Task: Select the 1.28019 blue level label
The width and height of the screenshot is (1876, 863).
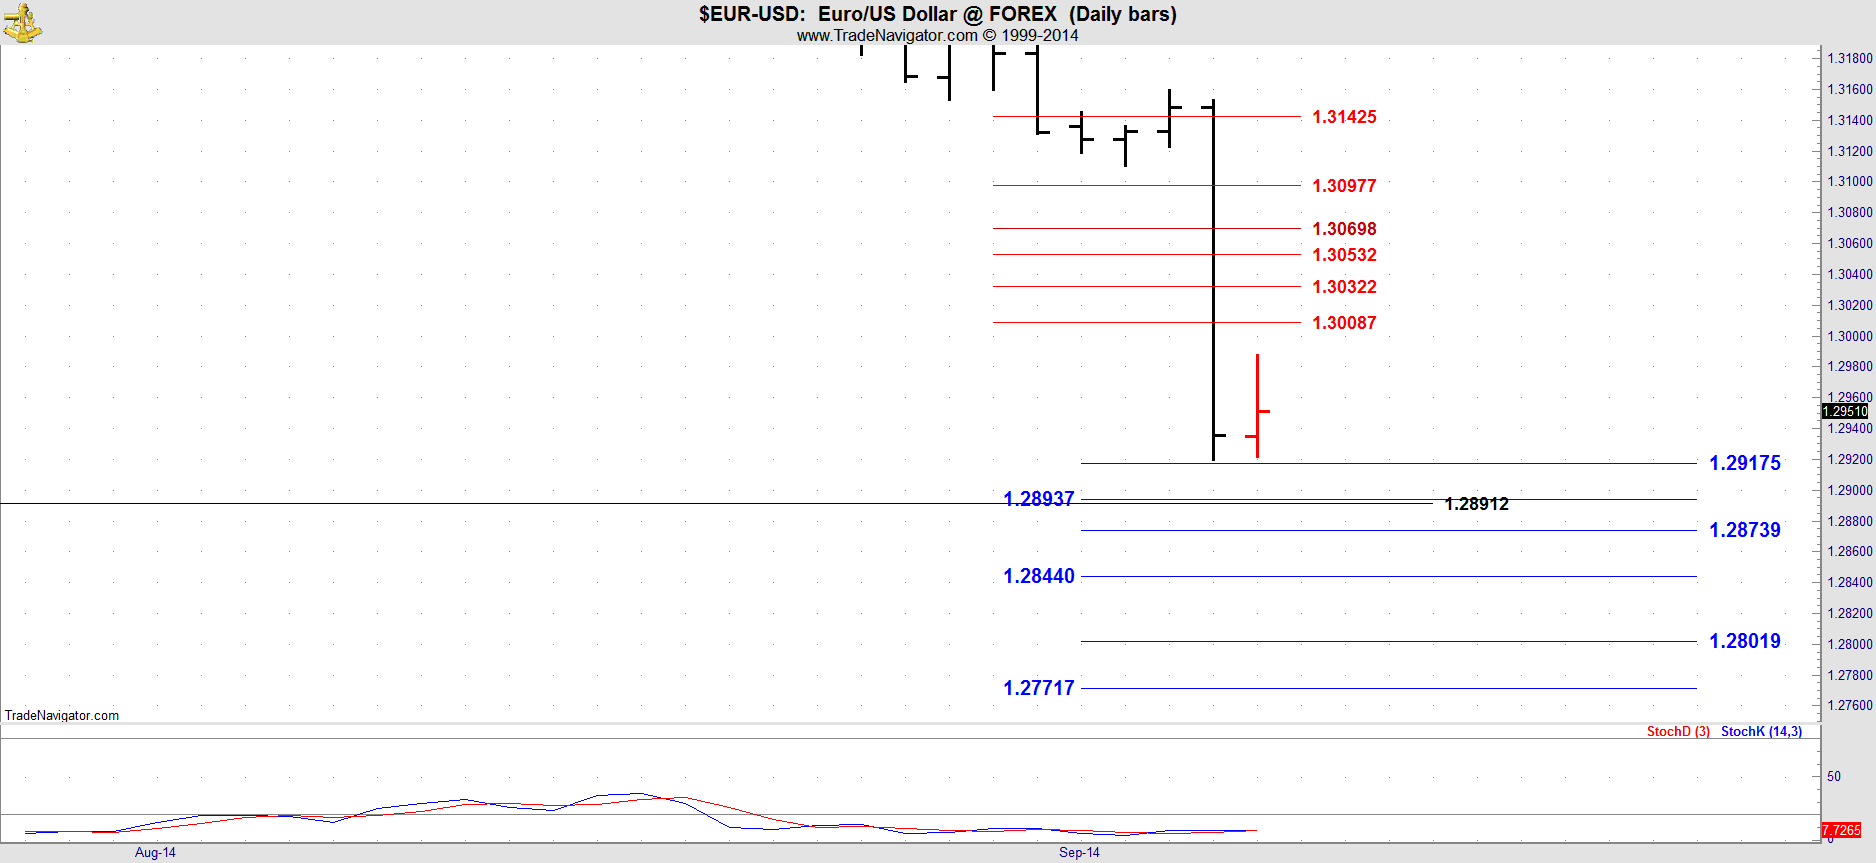Action: coord(1745,641)
